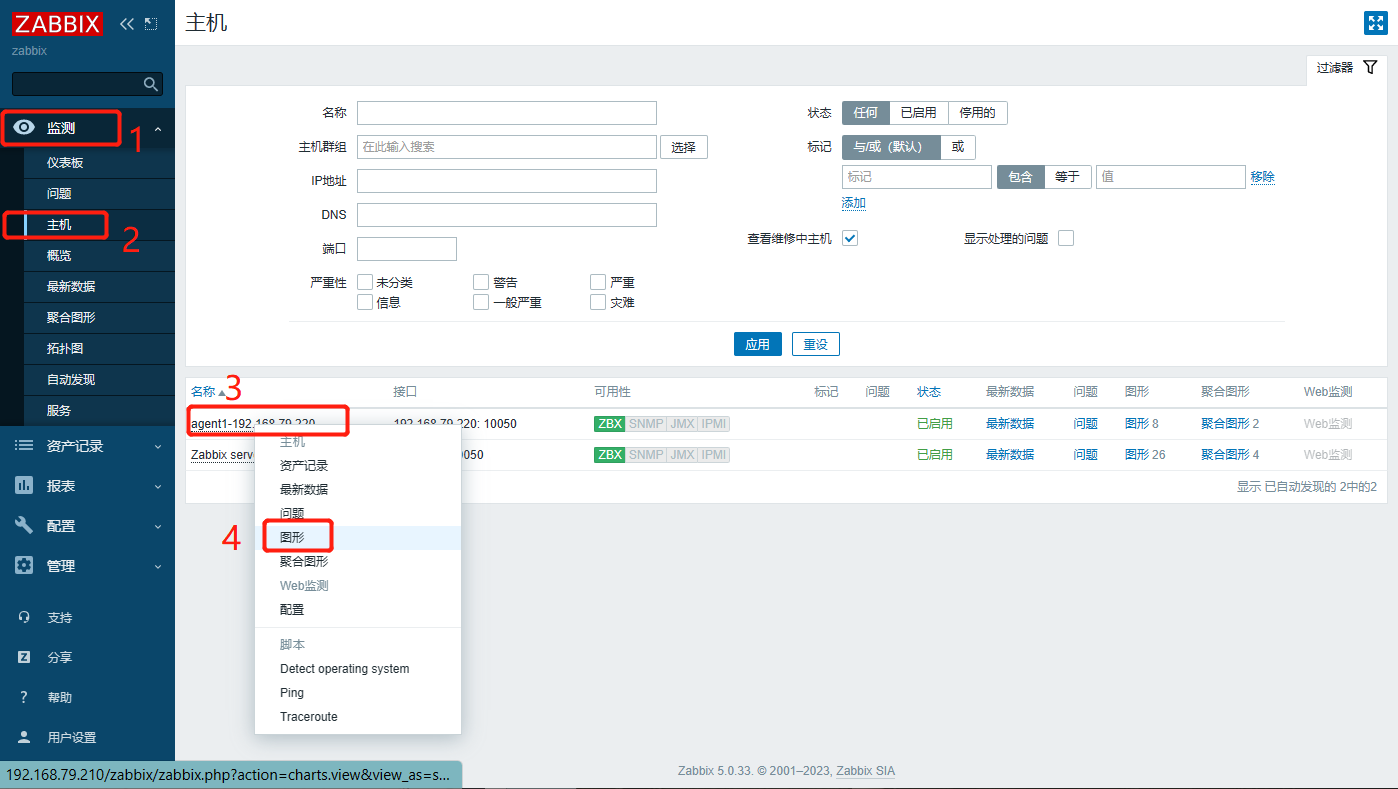
Task: Check the 灾难 severity box
Action: pyautogui.click(x=598, y=302)
